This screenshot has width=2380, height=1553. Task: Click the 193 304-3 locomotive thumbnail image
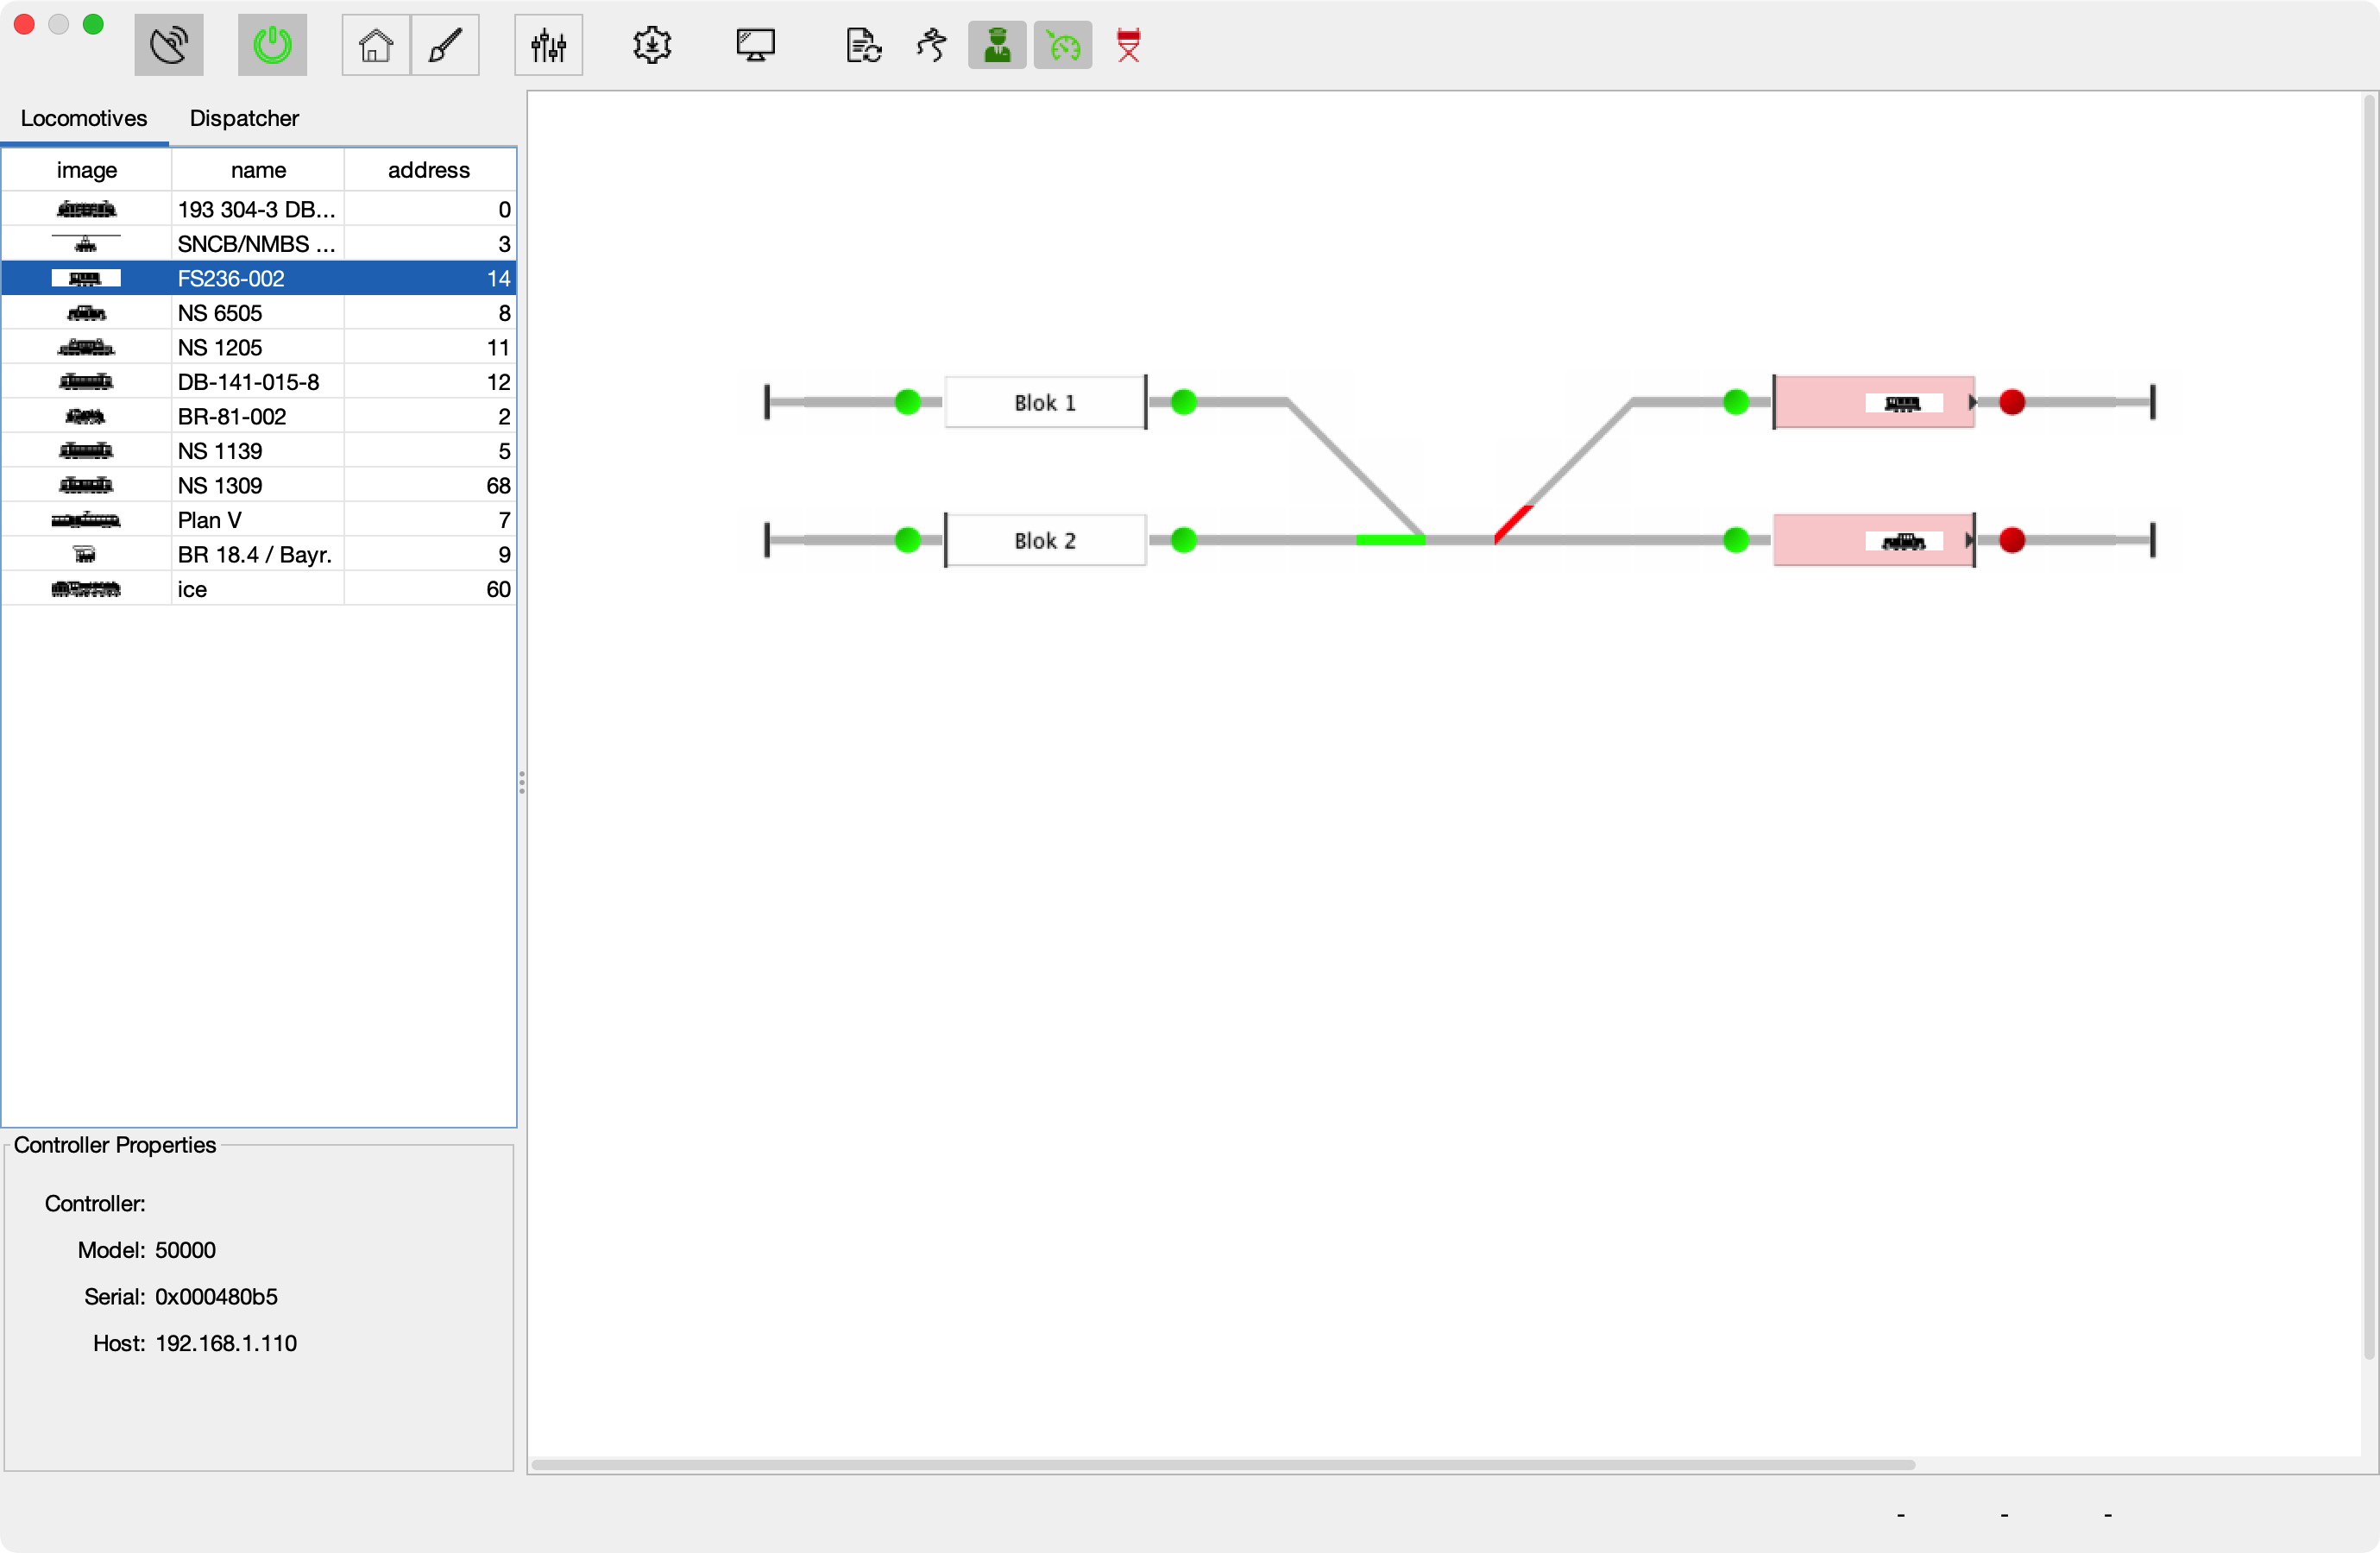(86, 209)
